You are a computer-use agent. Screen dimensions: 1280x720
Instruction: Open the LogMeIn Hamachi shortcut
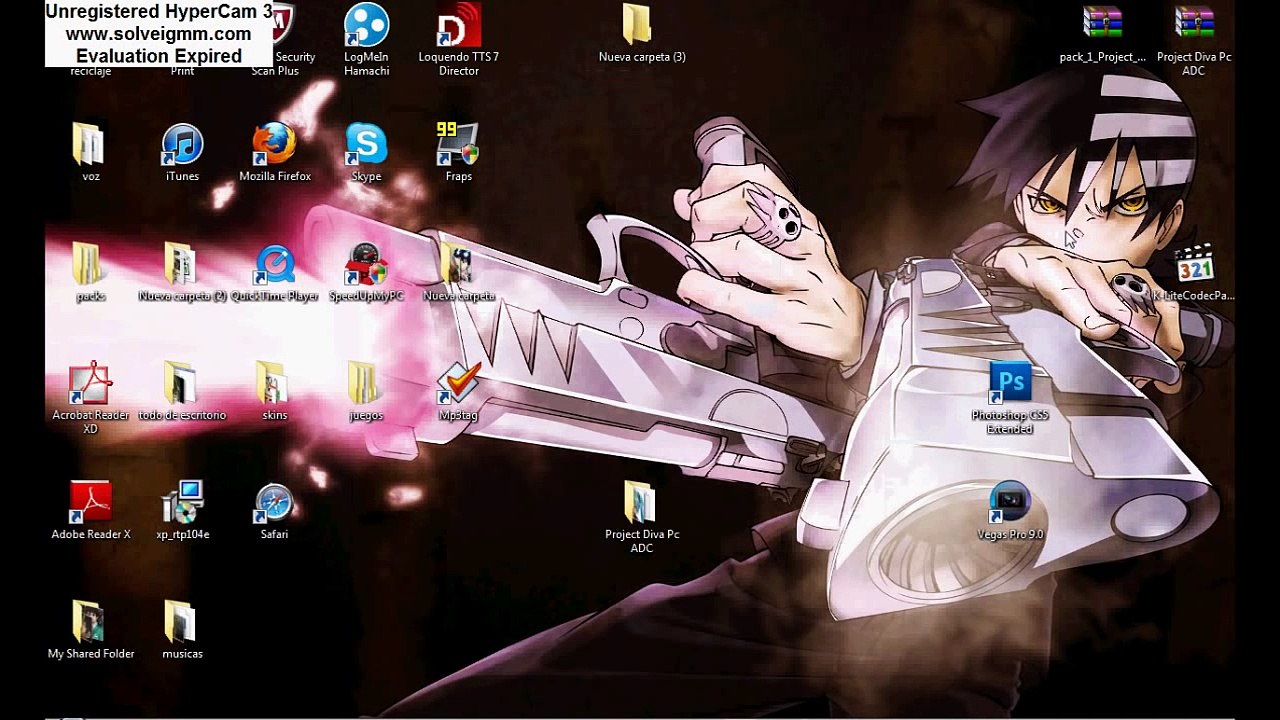click(367, 26)
